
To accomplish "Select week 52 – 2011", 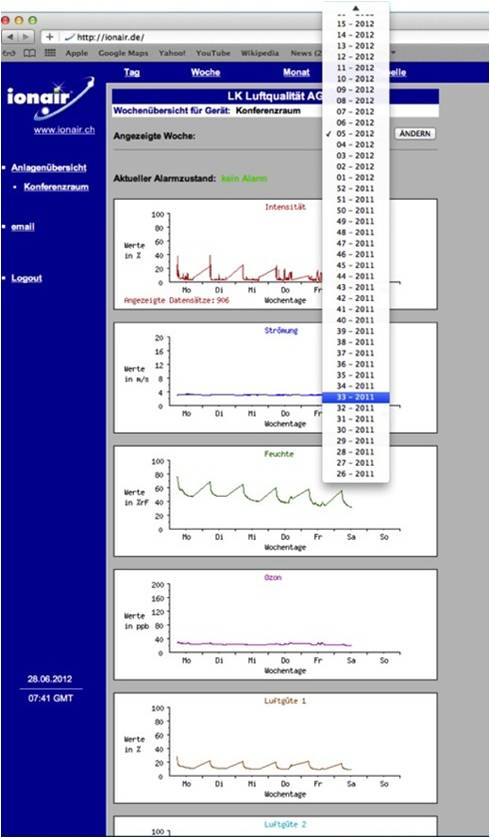I will pos(356,188).
